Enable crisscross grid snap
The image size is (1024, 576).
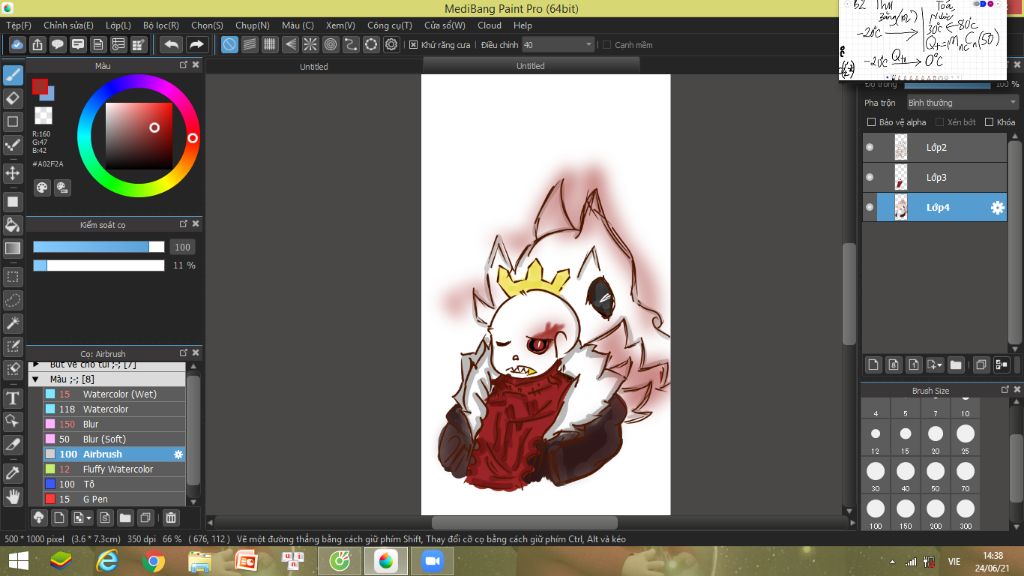click(270, 44)
